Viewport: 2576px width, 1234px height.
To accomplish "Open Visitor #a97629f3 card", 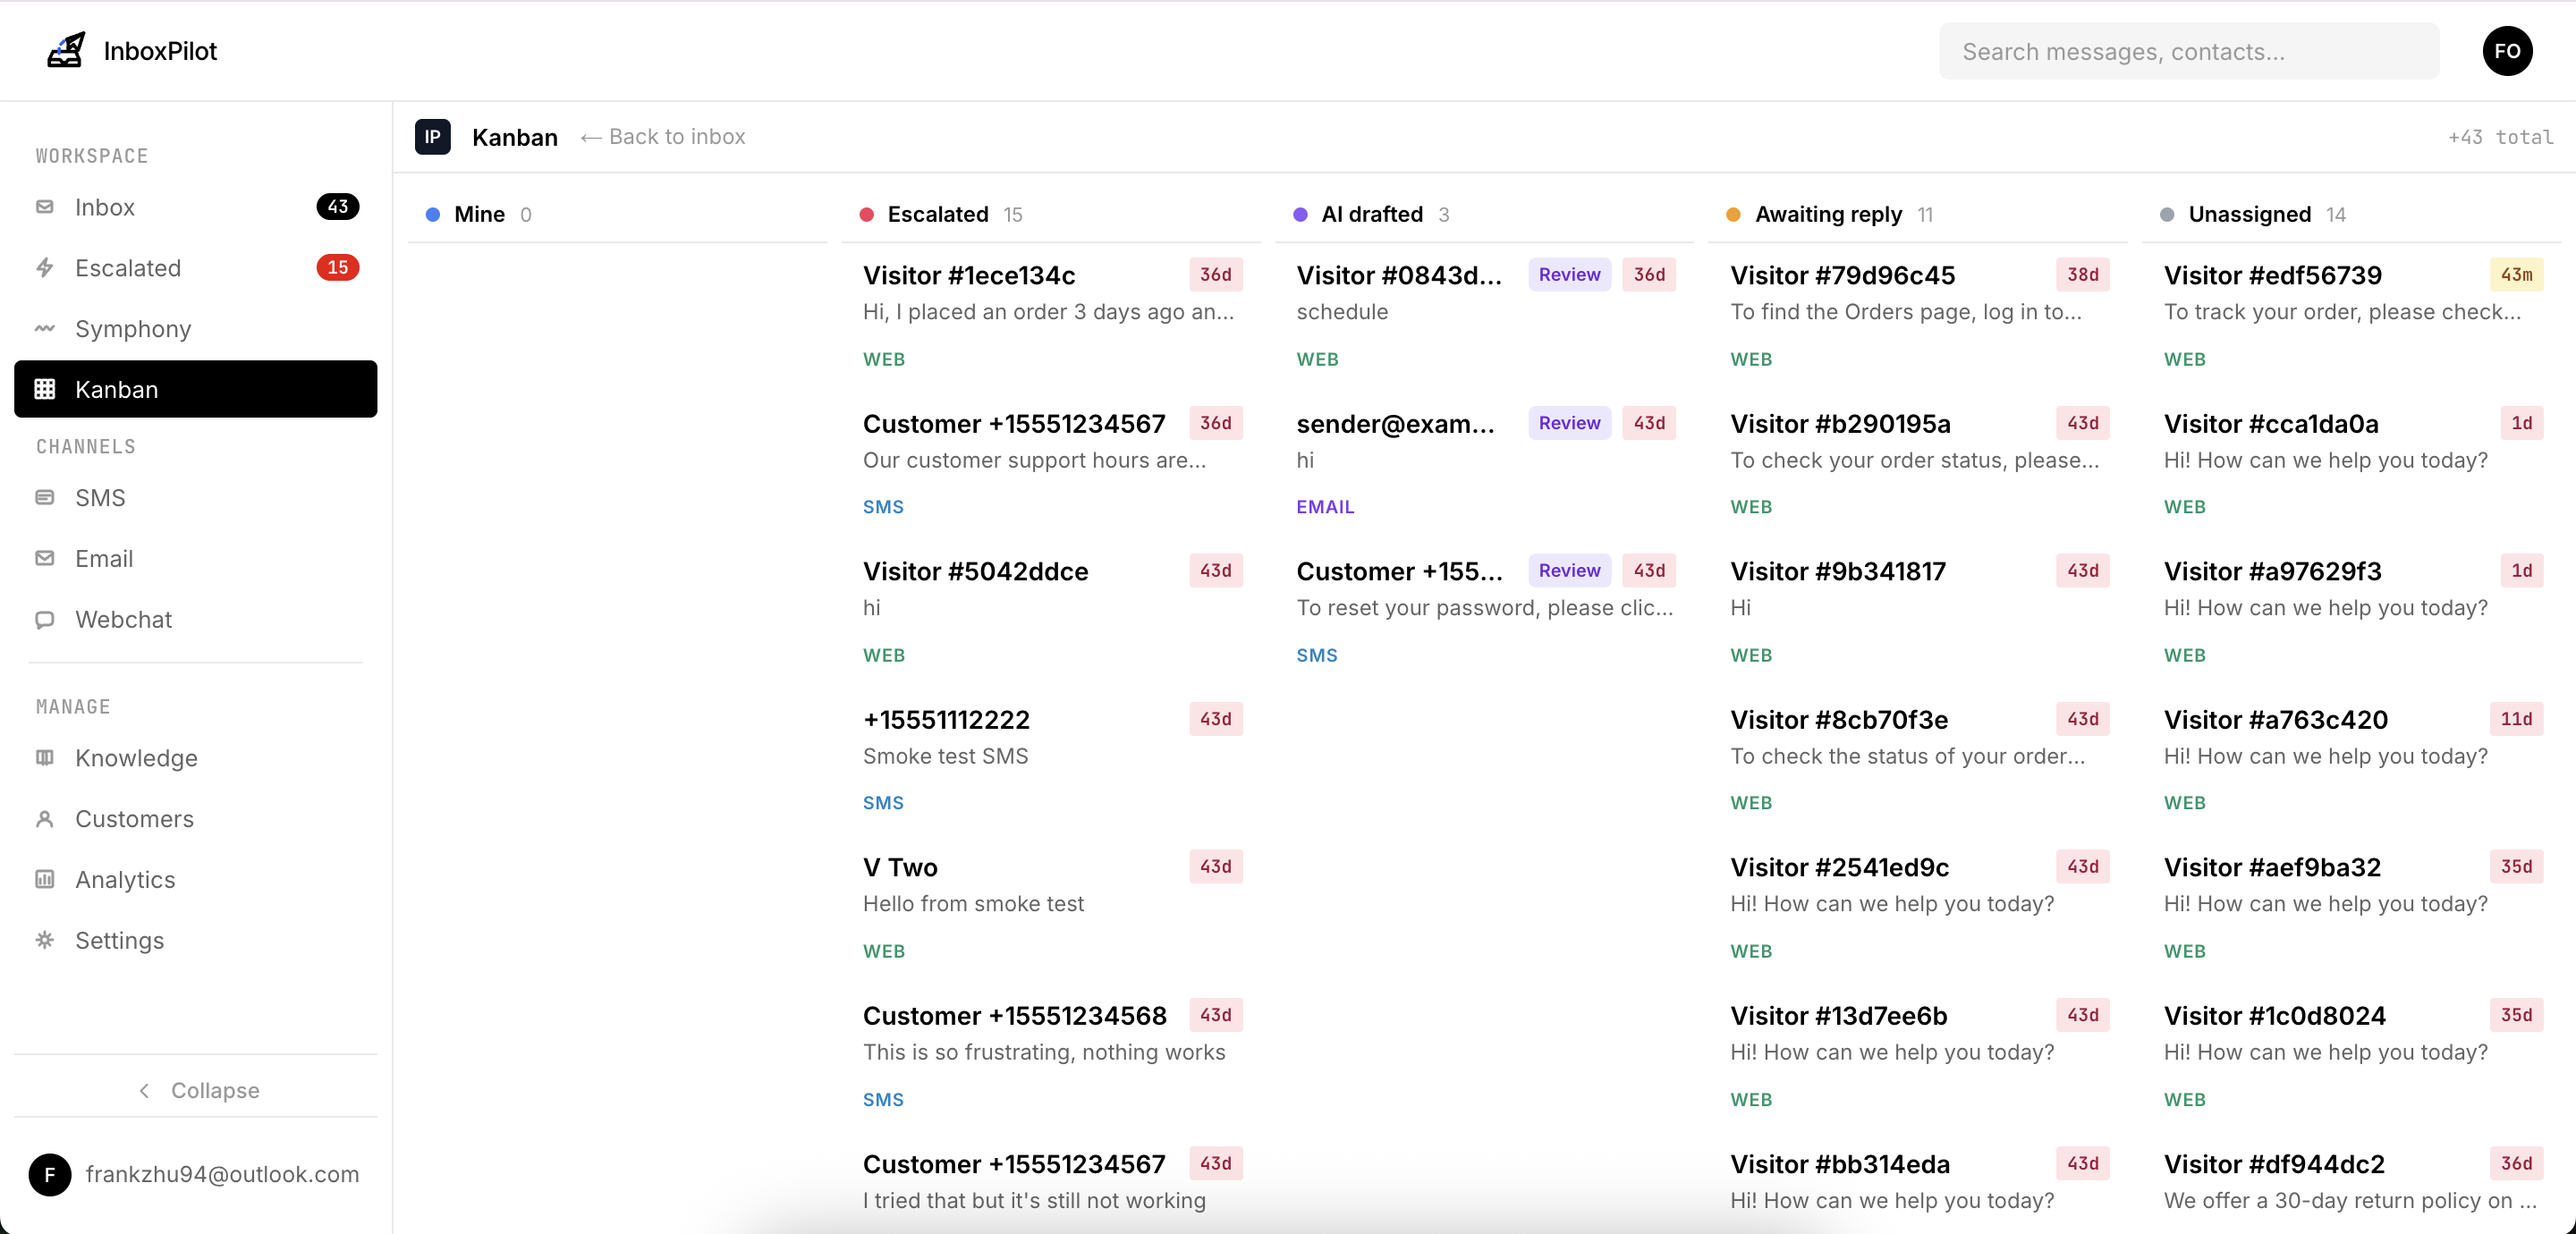I will click(x=2351, y=612).
